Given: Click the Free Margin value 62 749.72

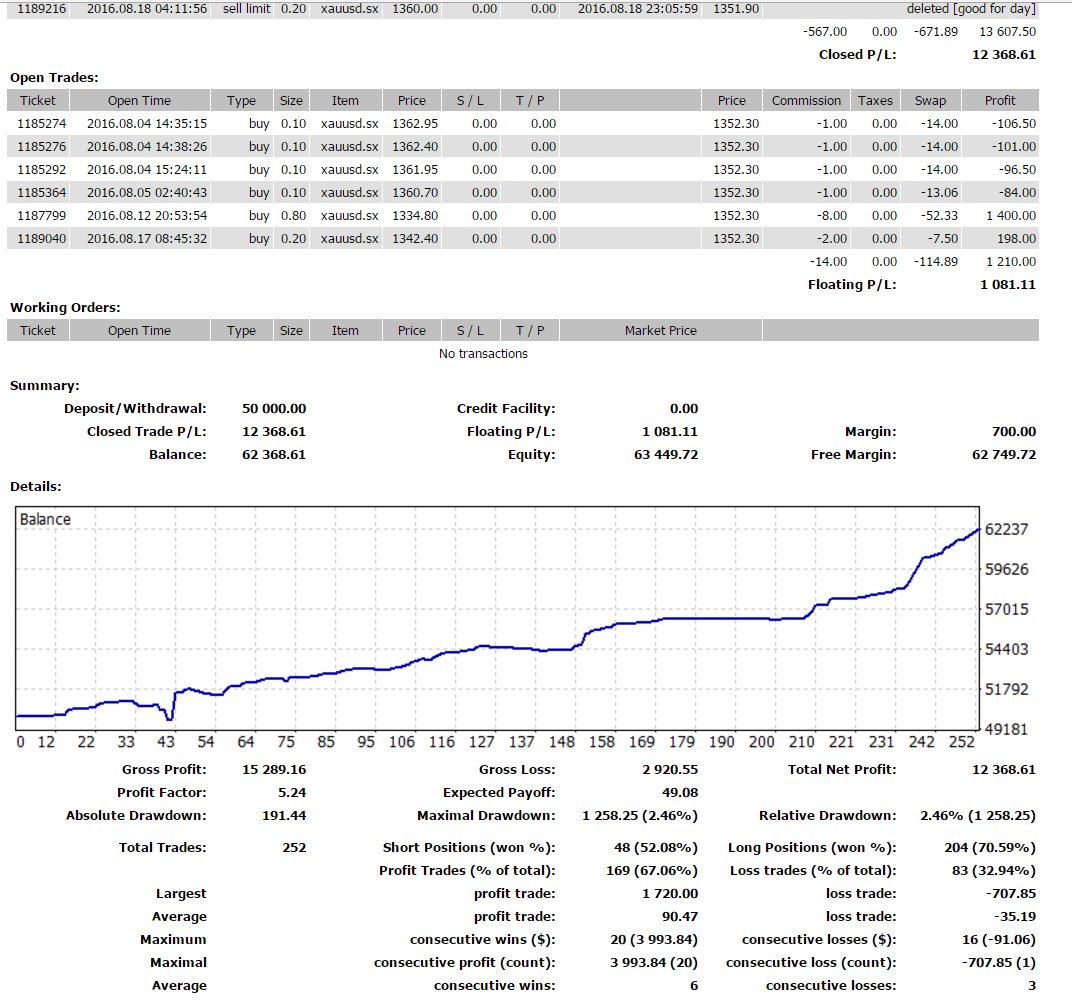Looking at the screenshot, I should tap(1004, 455).
